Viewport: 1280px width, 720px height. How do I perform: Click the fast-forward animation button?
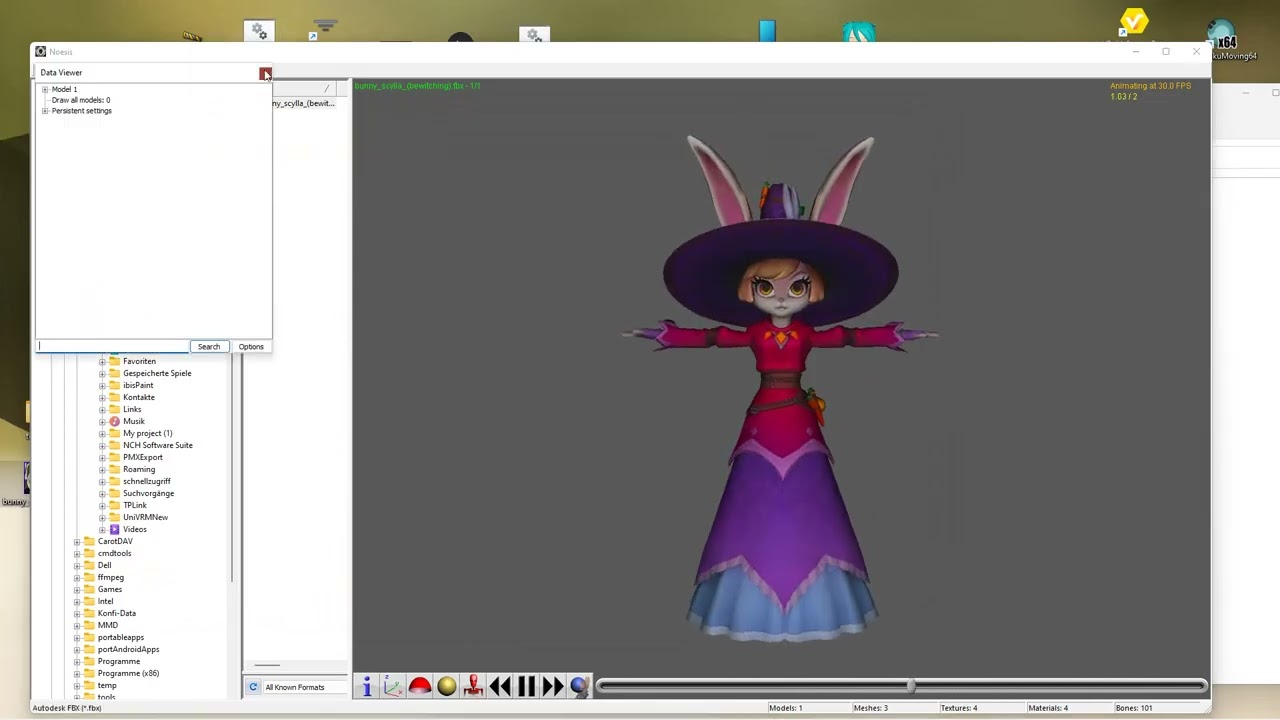click(553, 686)
